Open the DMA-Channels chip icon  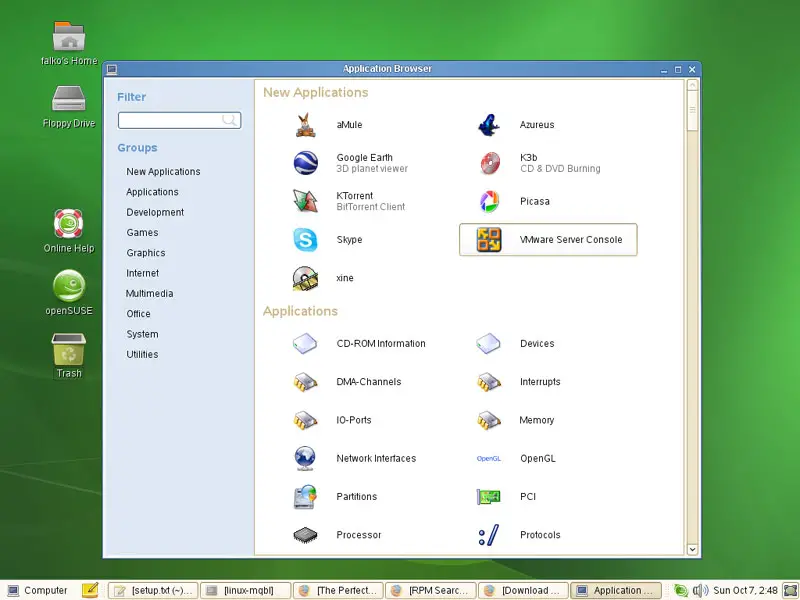coord(305,382)
